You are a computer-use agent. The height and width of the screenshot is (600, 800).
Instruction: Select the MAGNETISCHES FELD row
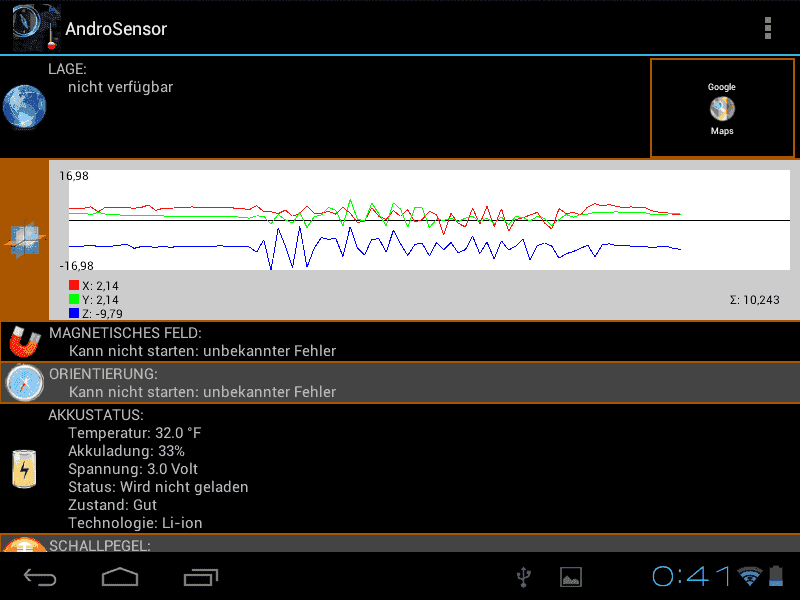tap(400, 342)
